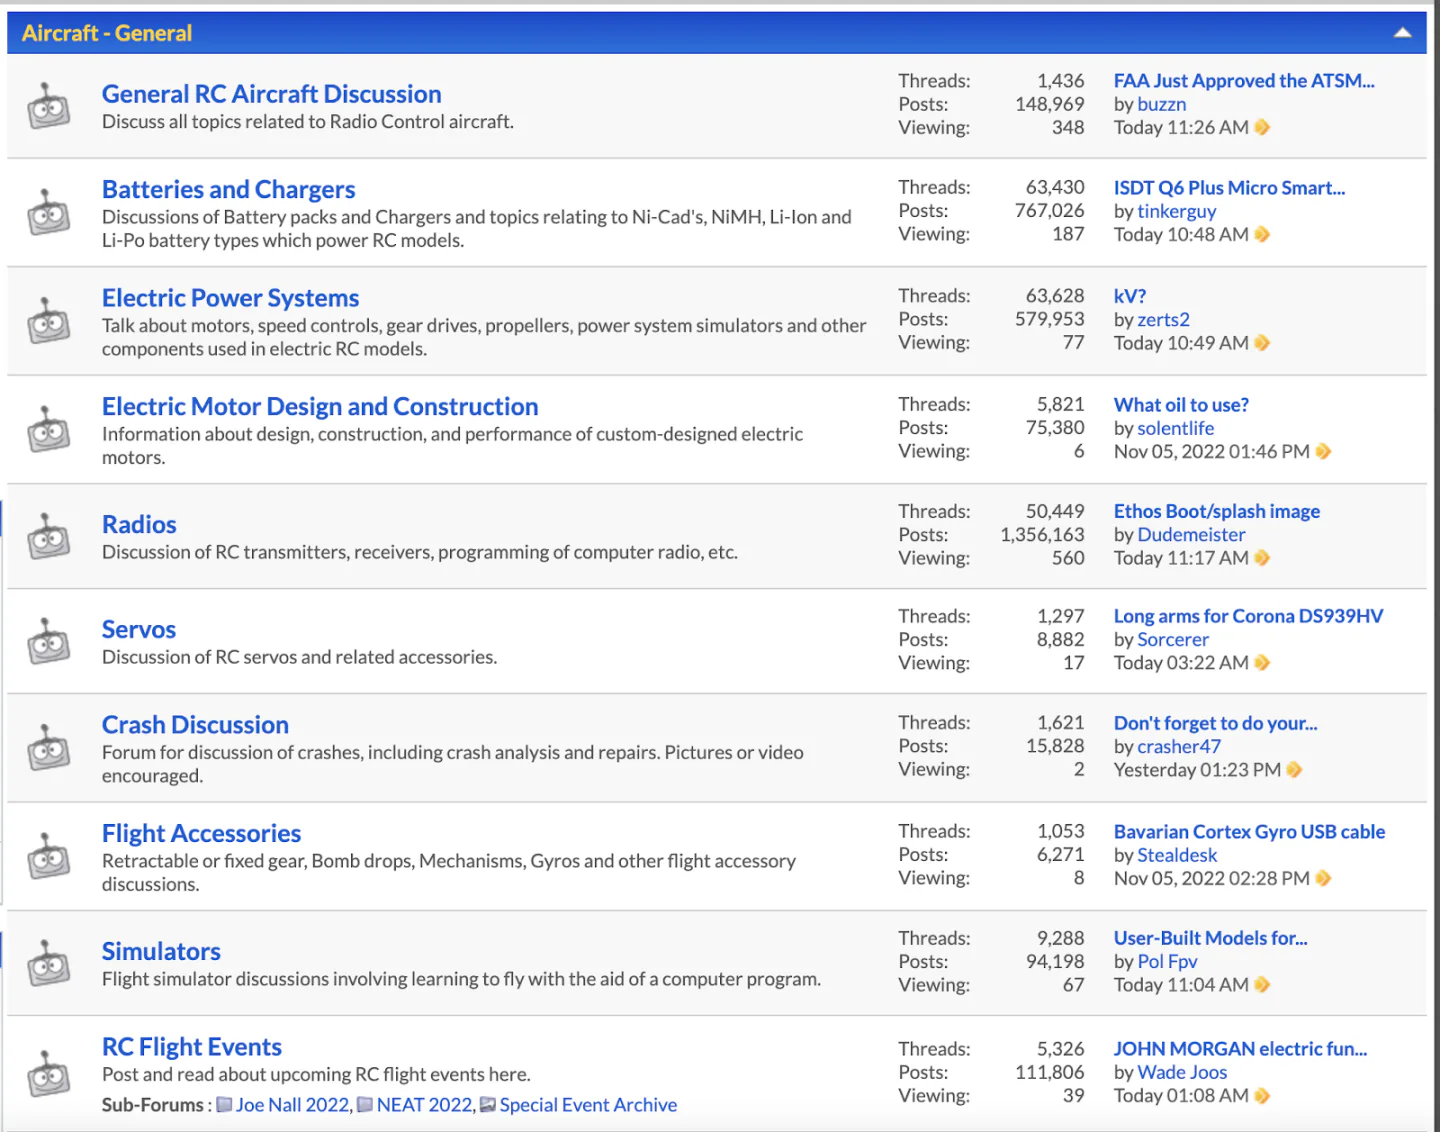
Task: Open thread User-Built Models for...
Action: pyautogui.click(x=1211, y=938)
